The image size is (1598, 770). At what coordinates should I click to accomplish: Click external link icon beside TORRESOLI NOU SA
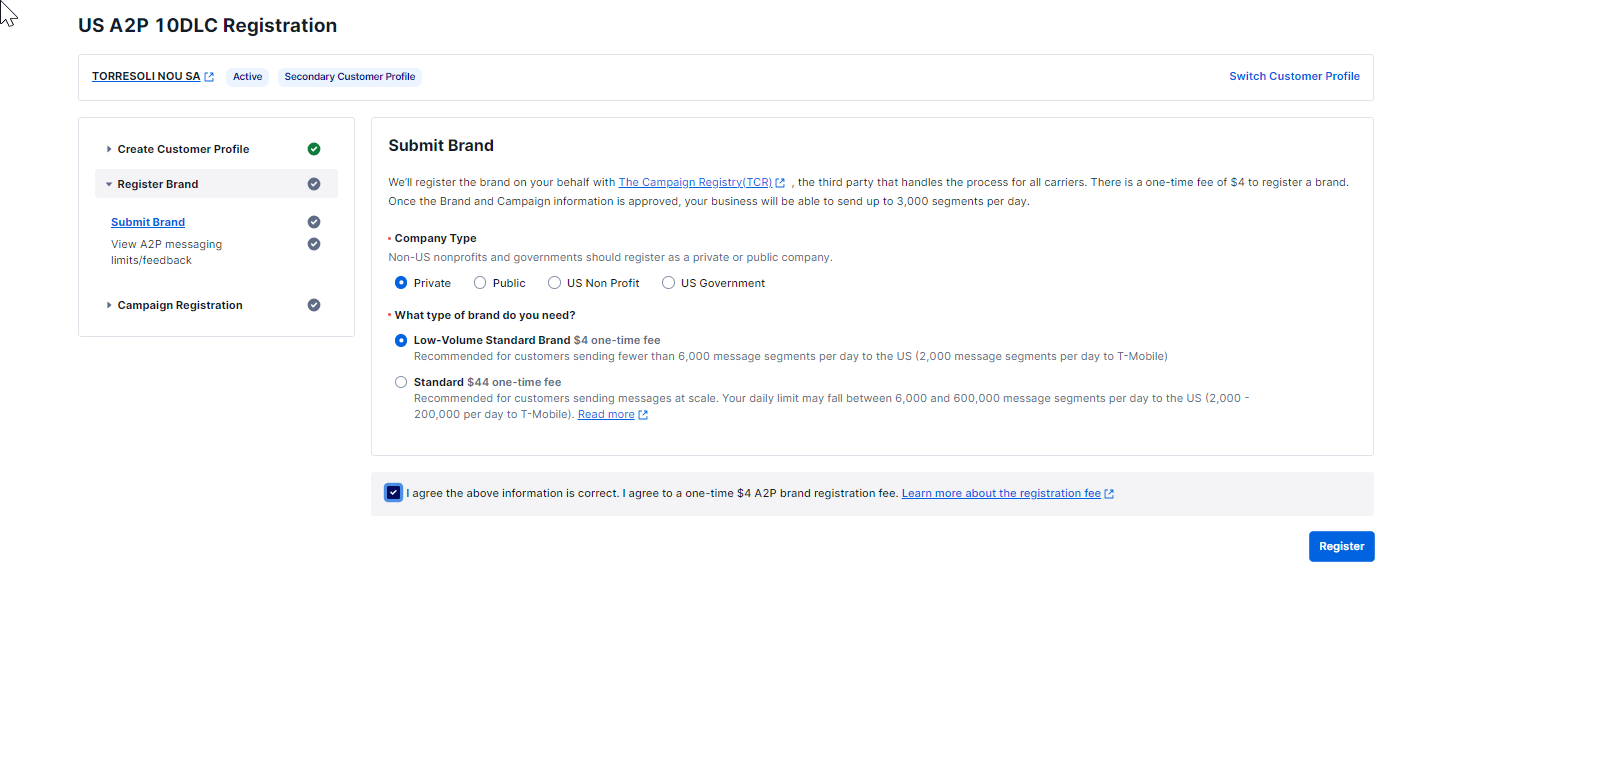click(209, 77)
